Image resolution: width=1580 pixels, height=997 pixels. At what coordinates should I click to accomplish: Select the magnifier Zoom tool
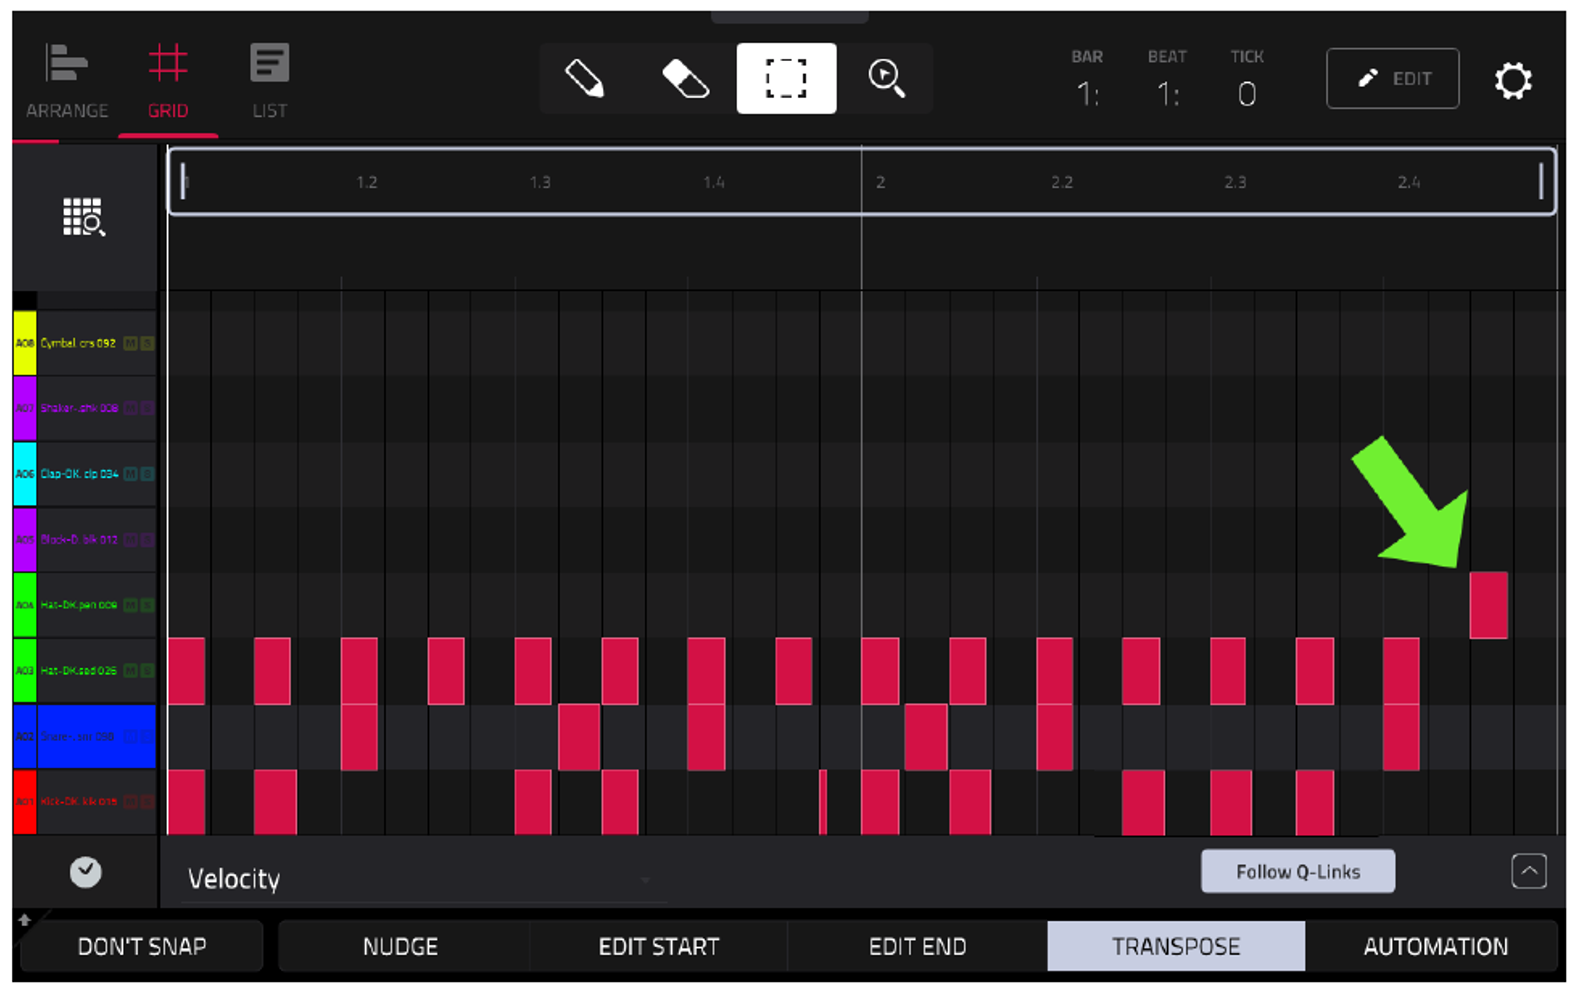886,78
